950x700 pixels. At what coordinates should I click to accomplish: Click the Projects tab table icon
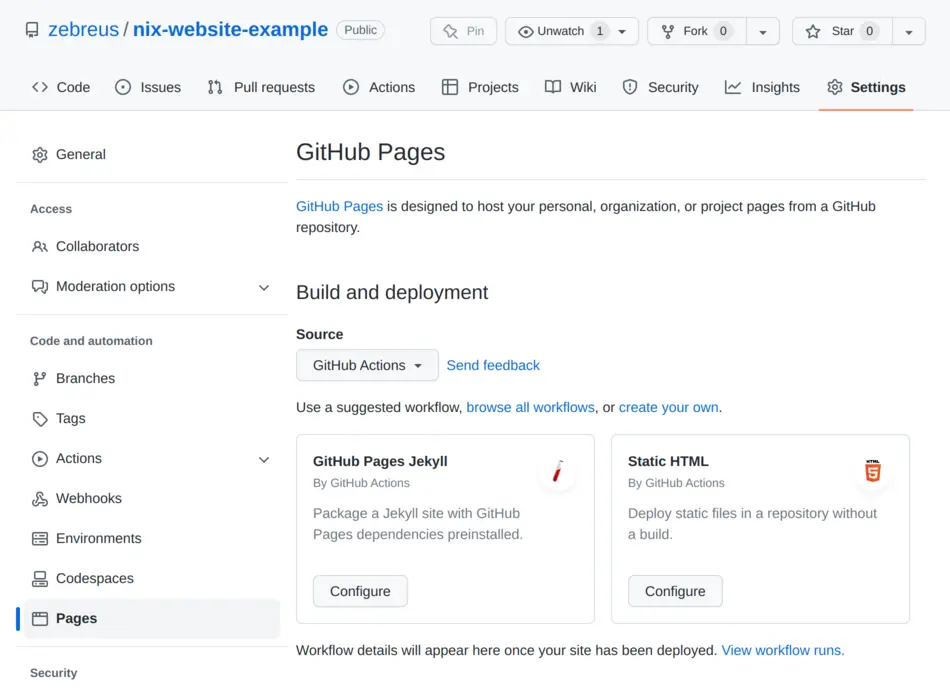pyautogui.click(x=450, y=87)
